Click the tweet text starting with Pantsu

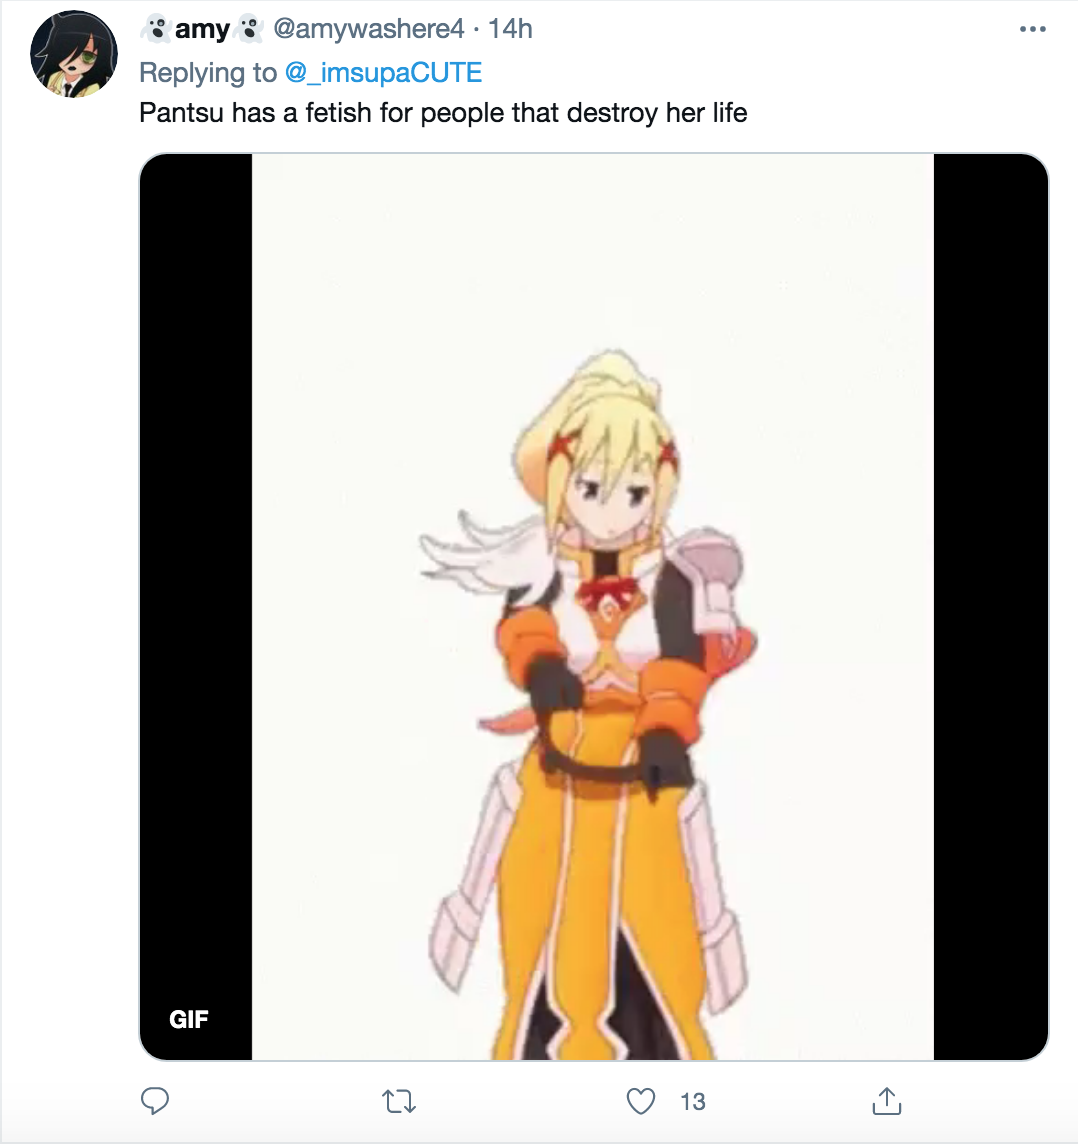click(443, 113)
